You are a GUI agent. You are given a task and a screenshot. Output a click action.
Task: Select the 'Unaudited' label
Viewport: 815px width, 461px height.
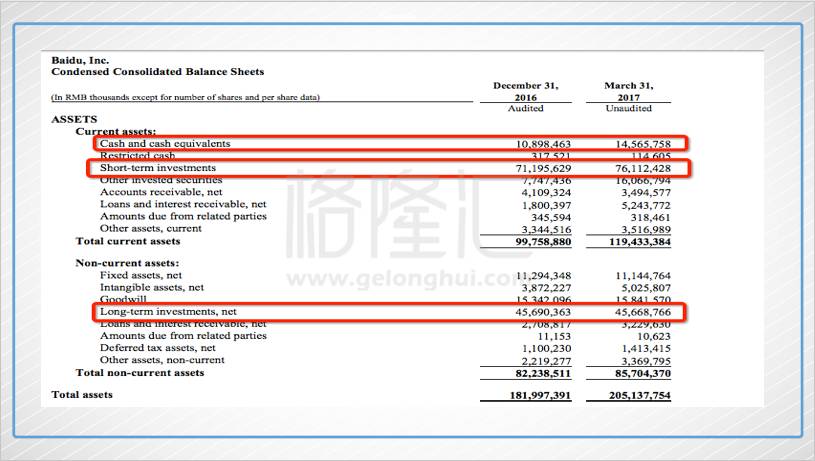628,108
